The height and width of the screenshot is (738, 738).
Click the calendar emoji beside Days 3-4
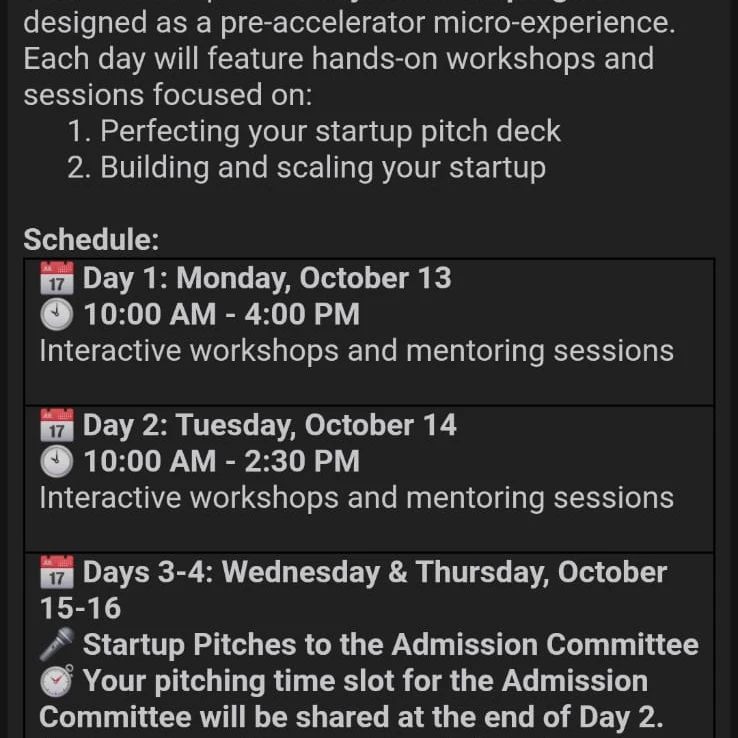tap(57, 573)
